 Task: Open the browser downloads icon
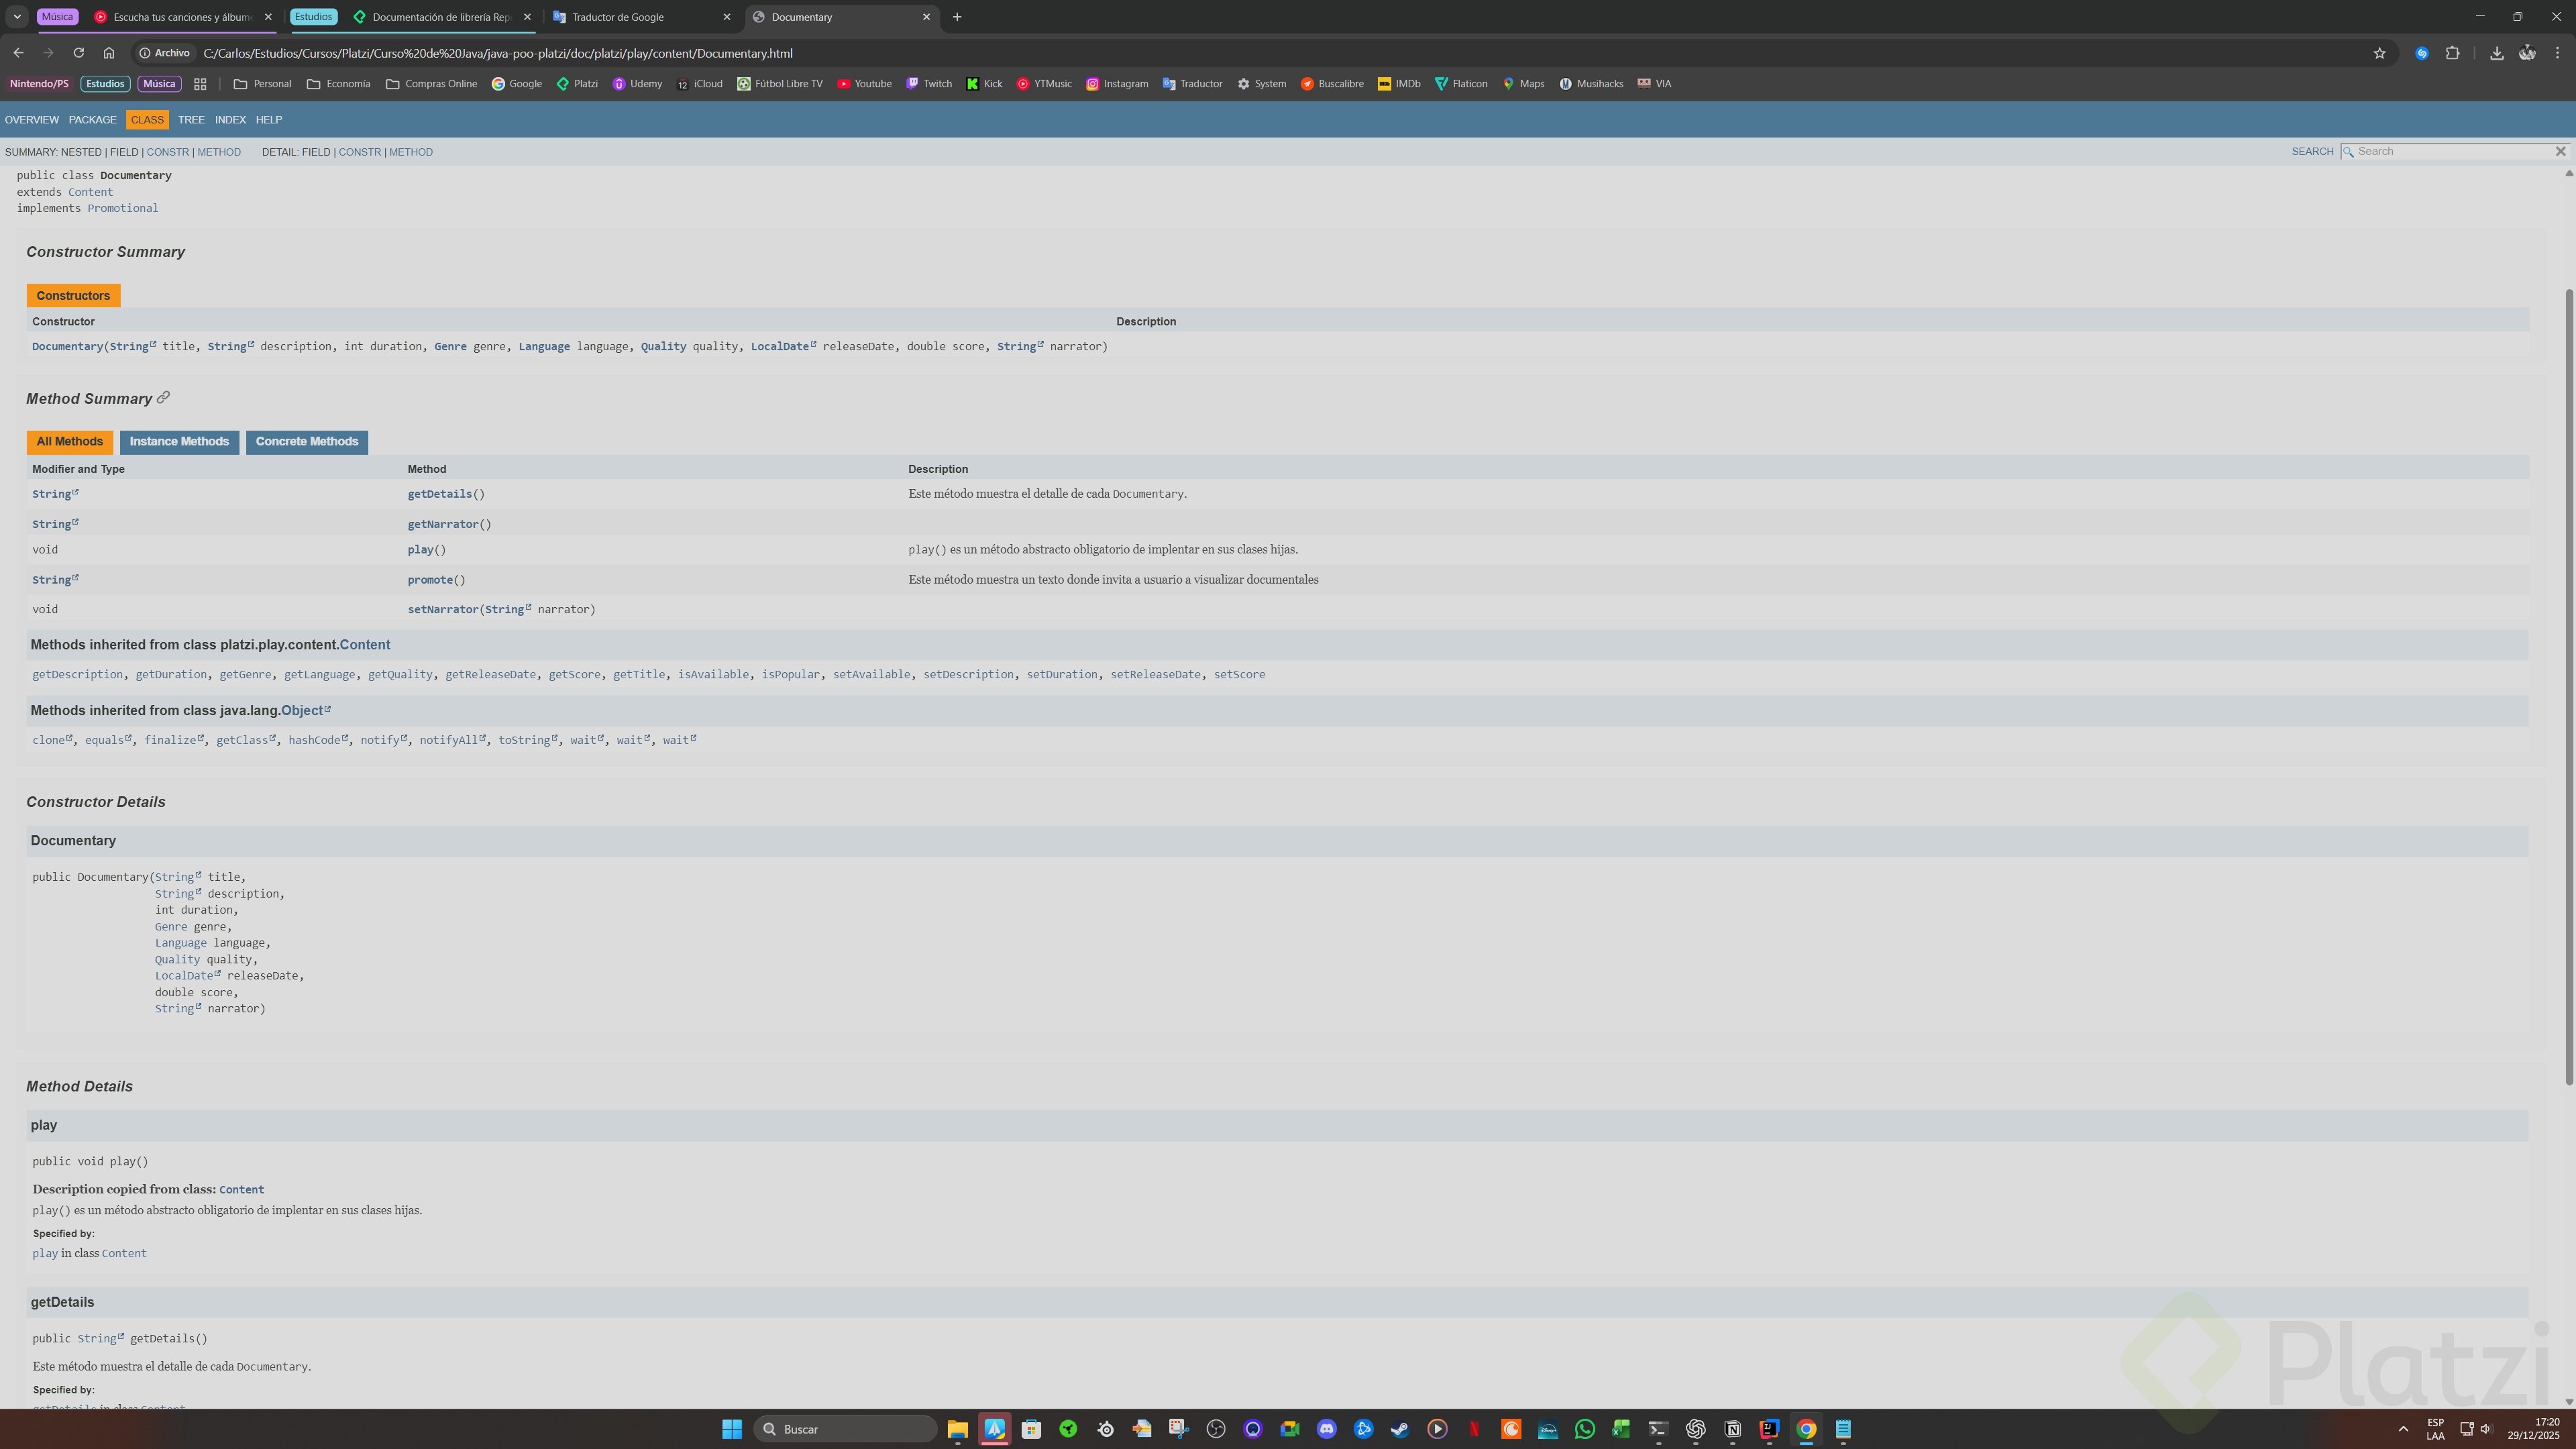click(x=2496, y=53)
